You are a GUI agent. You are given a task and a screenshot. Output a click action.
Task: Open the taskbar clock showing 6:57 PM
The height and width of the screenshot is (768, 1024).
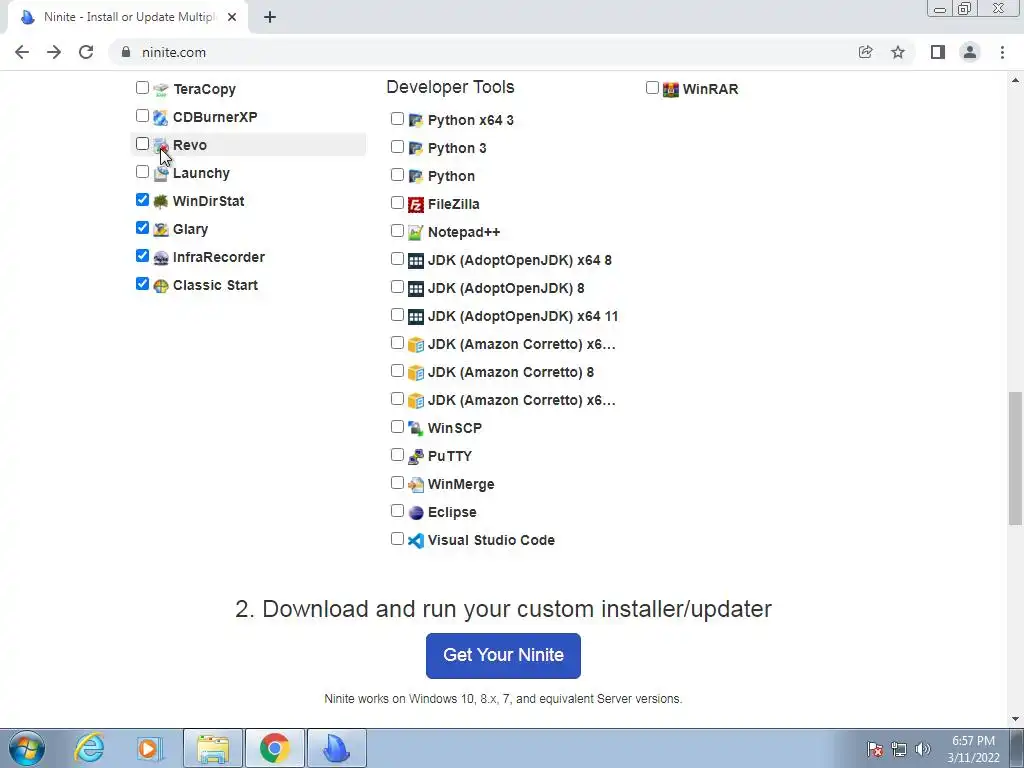tap(973, 749)
